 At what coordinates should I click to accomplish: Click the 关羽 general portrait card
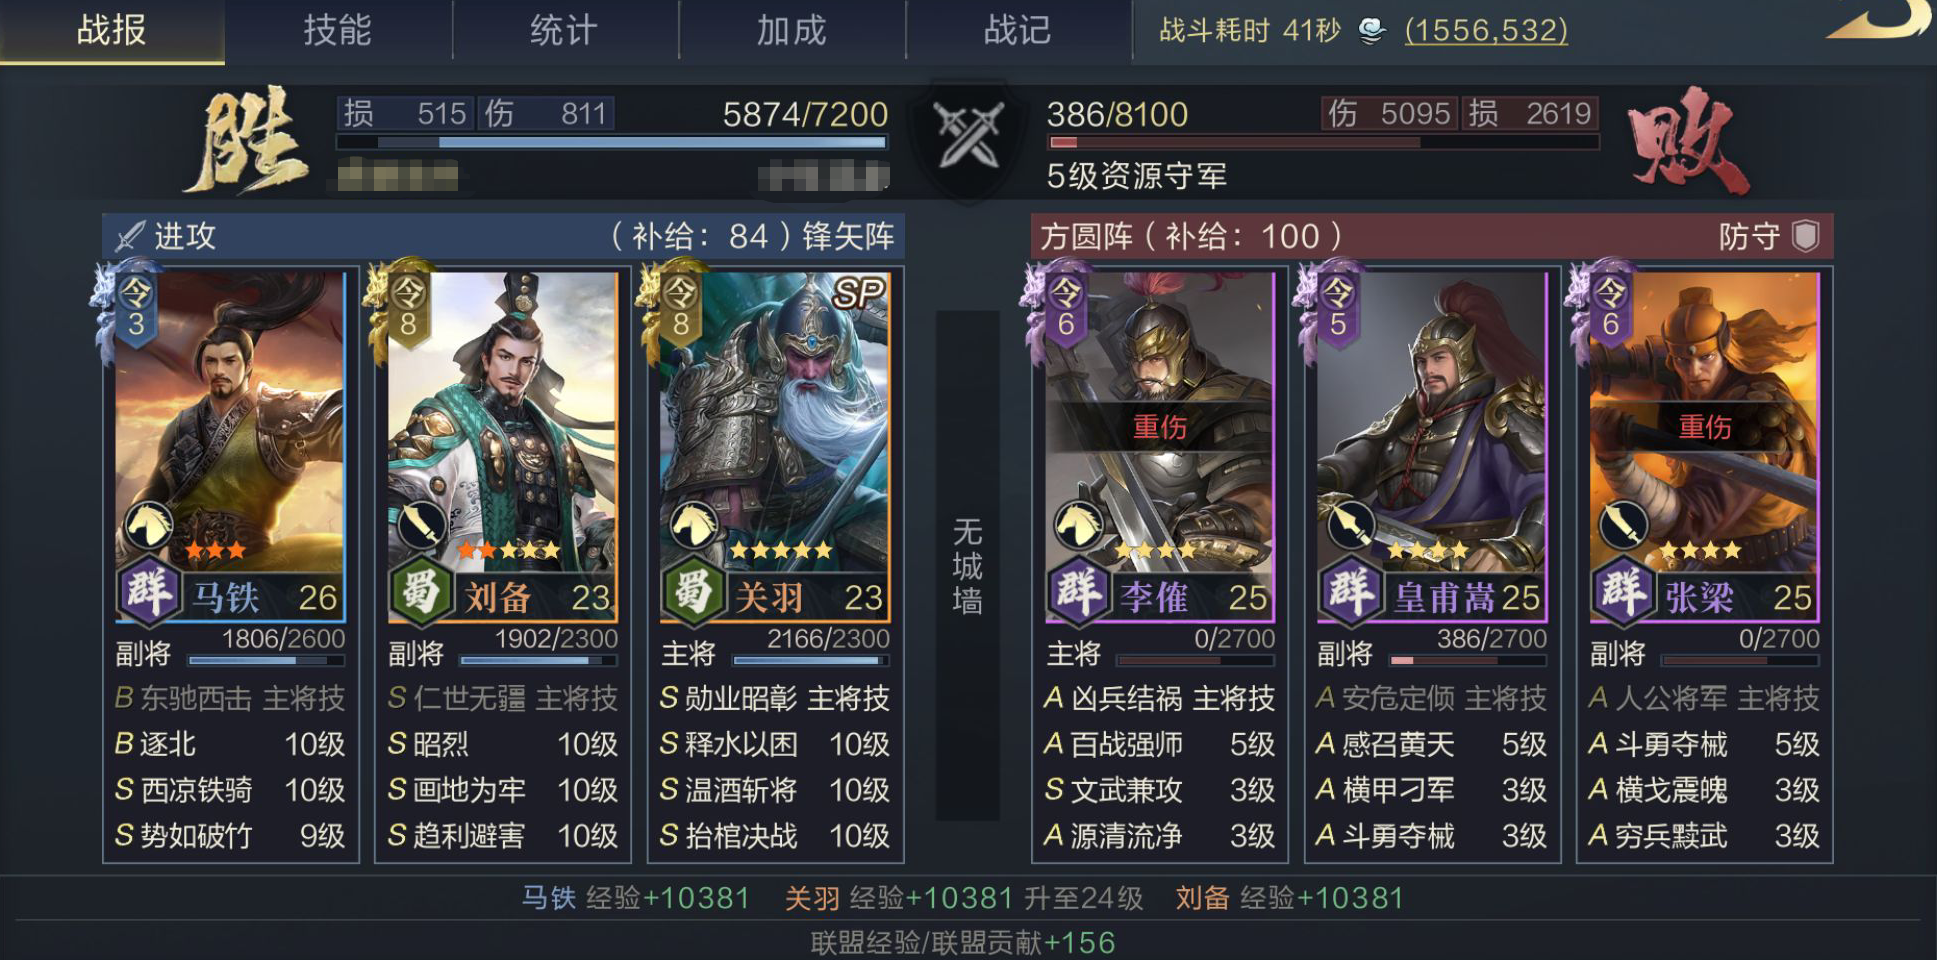pos(775,447)
